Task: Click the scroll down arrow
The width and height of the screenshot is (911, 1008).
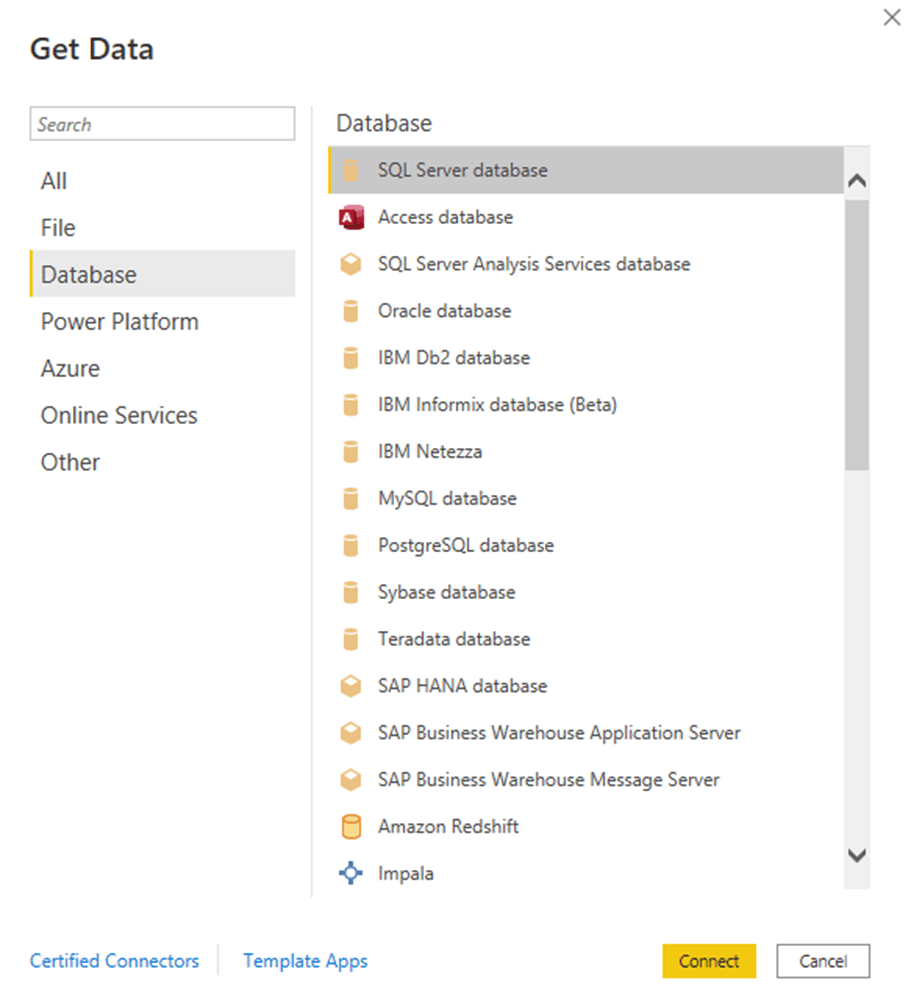Action: (x=857, y=855)
